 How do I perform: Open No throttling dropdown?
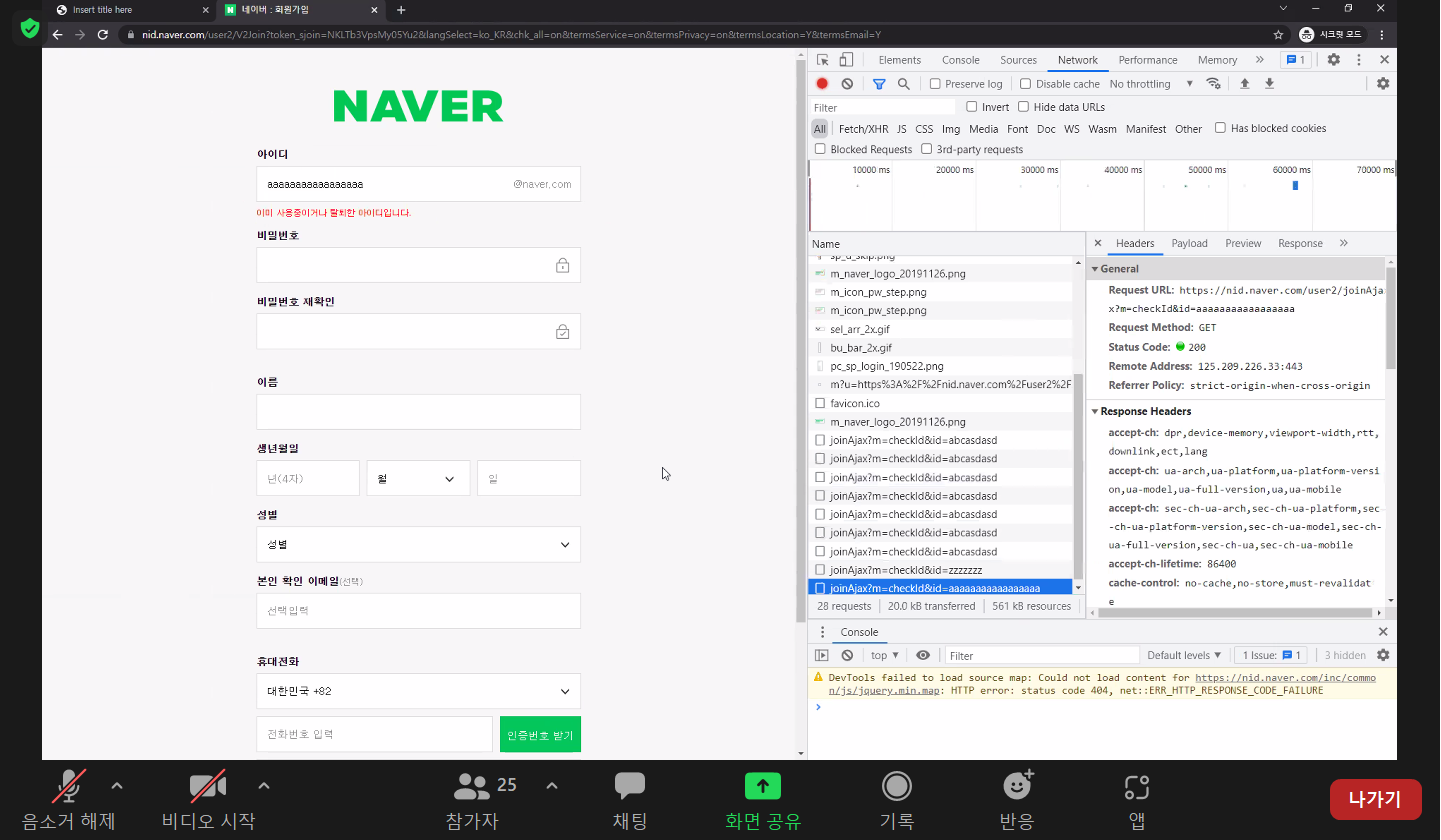pos(1151,84)
